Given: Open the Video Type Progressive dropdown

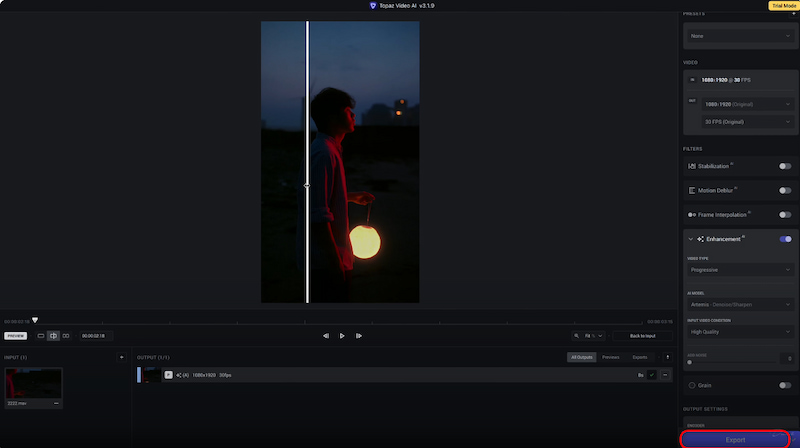Looking at the screenshot, I should click(740, 270).
